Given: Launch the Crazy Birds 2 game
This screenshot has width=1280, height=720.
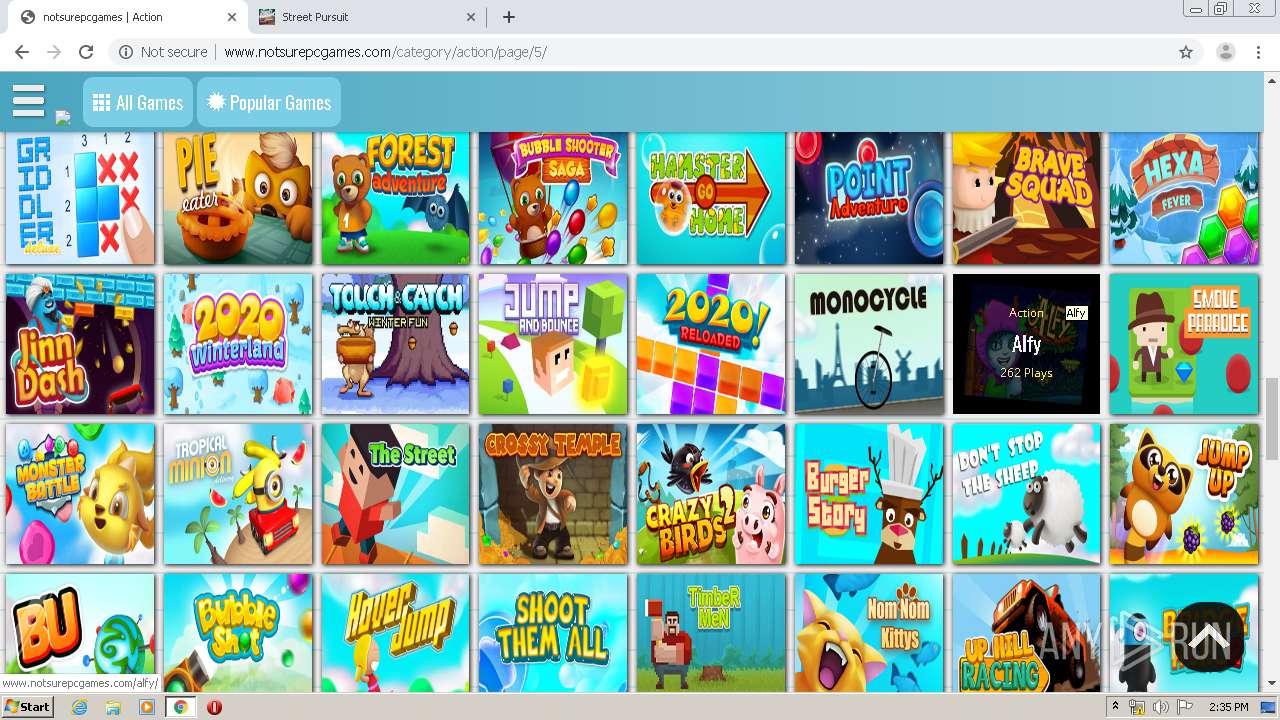Looking at the screenshot, I should 711,494.
